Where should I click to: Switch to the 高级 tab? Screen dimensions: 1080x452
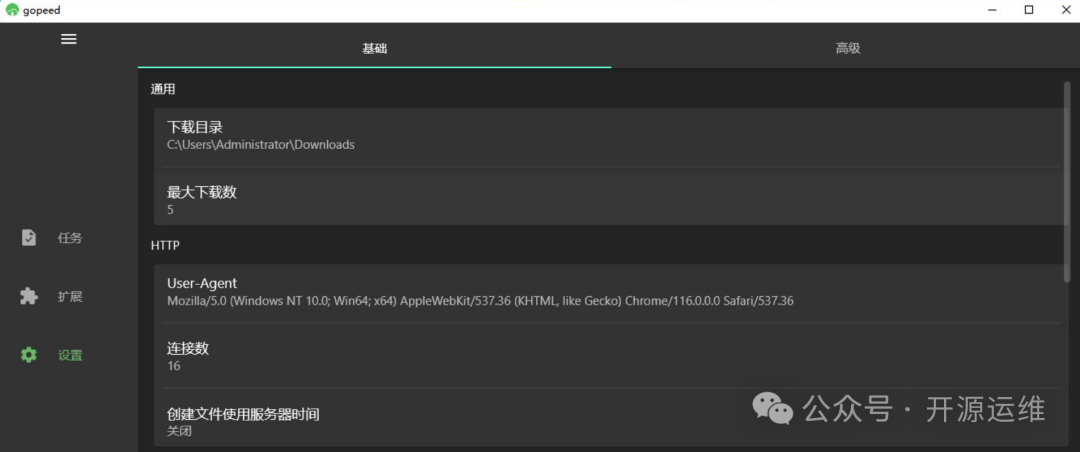point(847,48)
